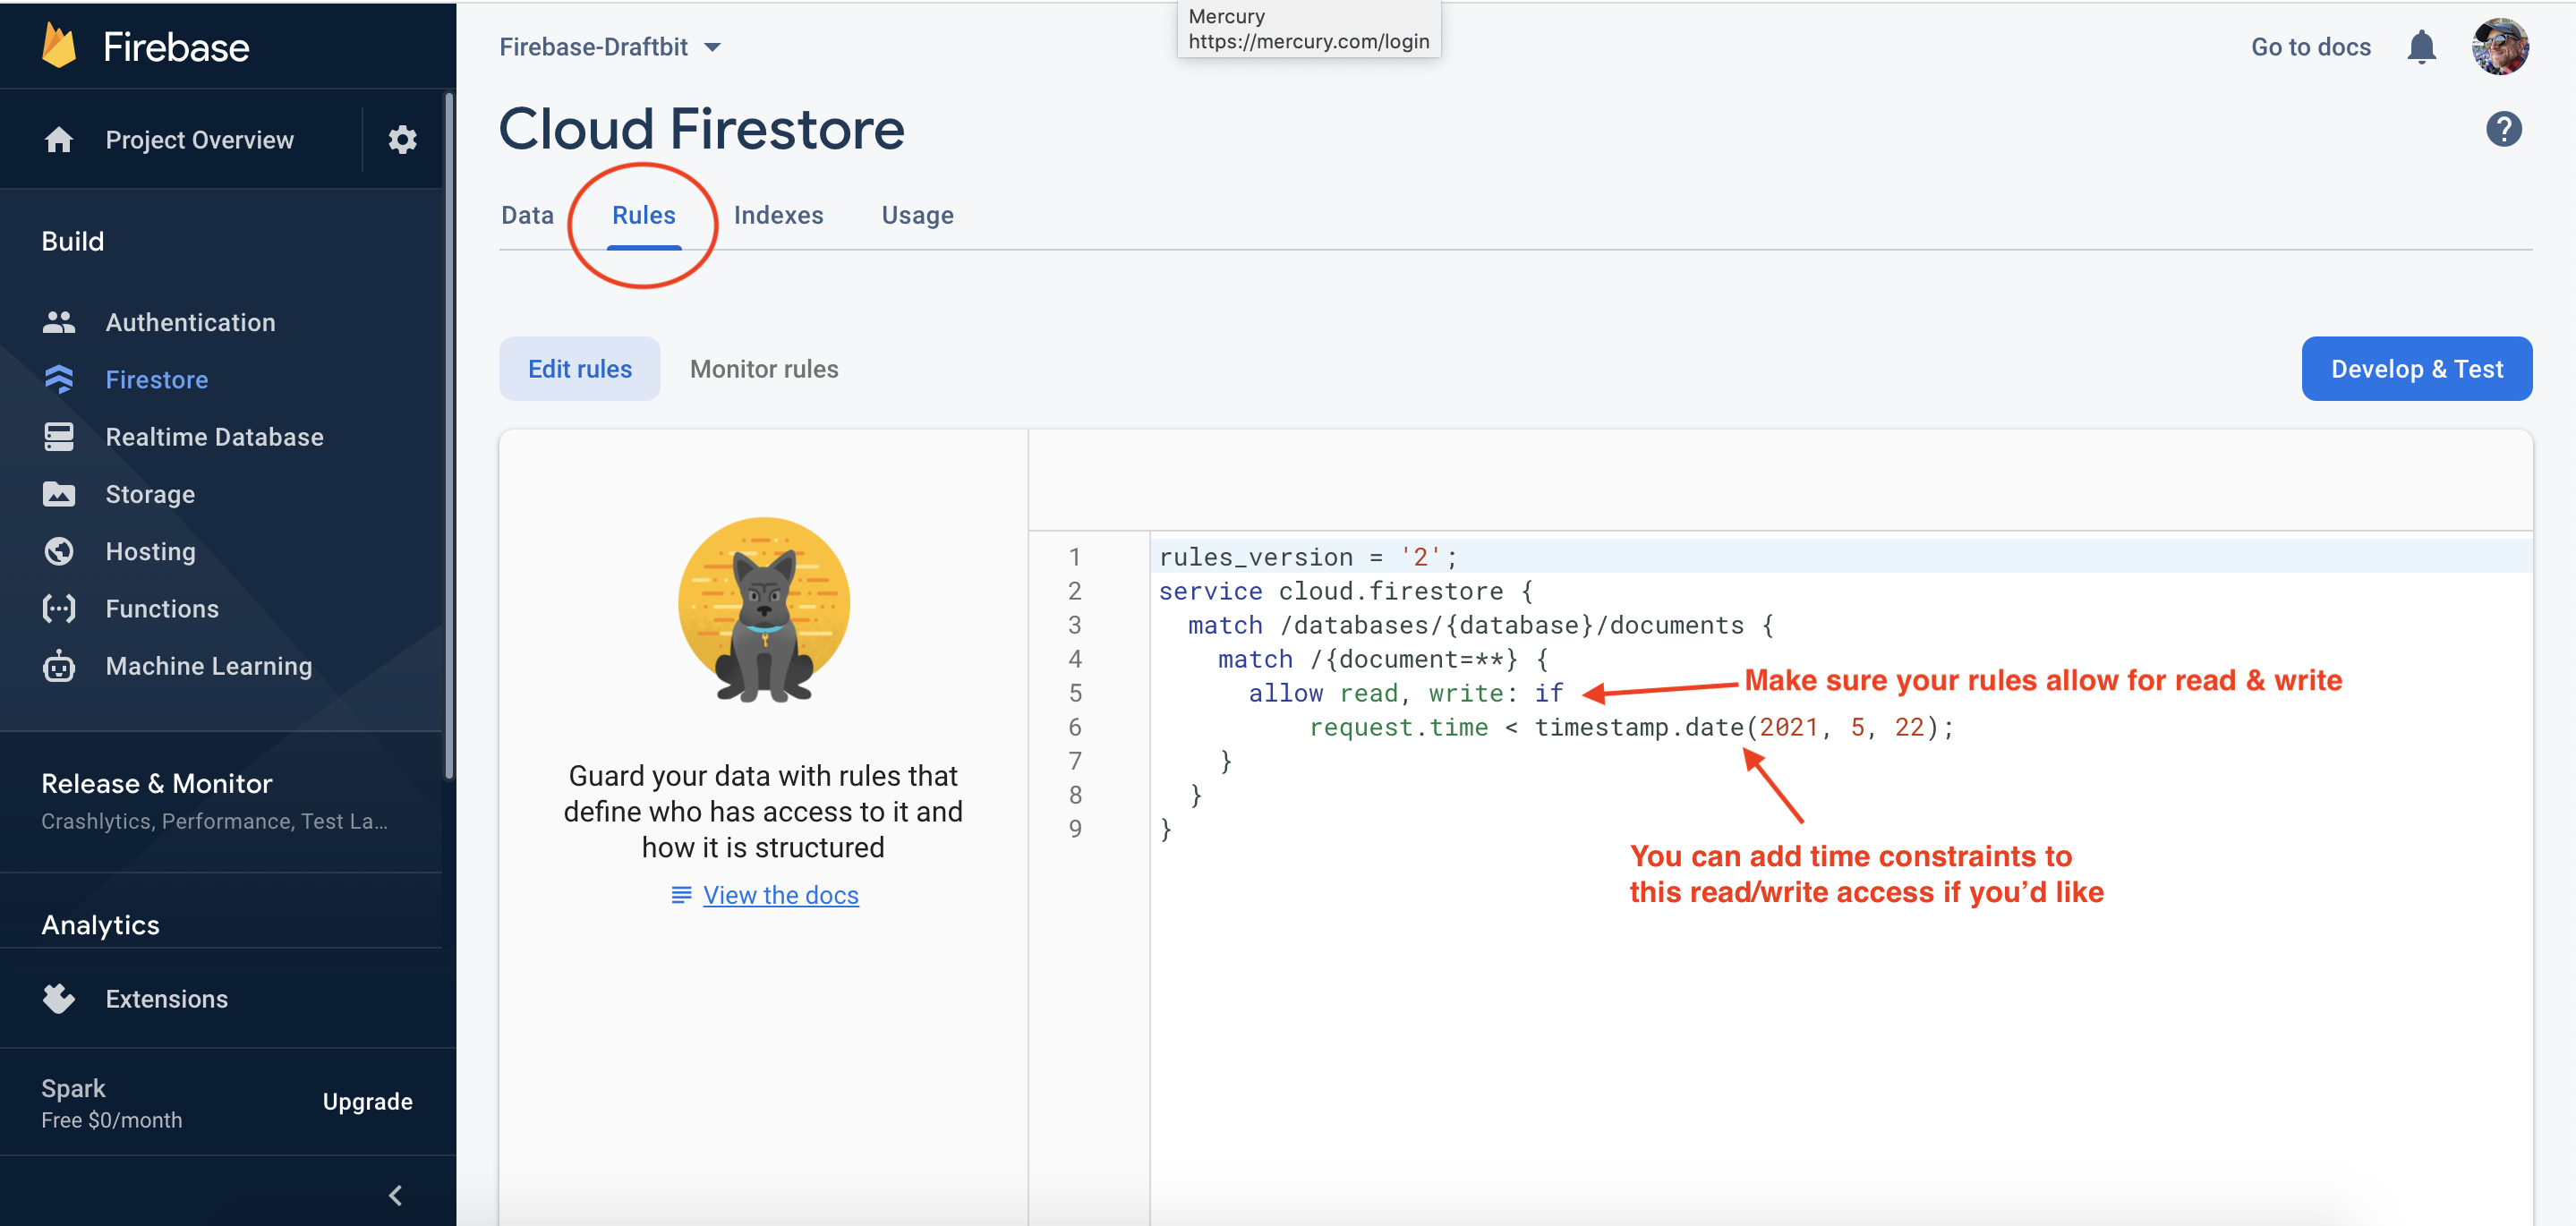Click the Extensions puzzle icon

pyautogui.click(x=59, y=998)
